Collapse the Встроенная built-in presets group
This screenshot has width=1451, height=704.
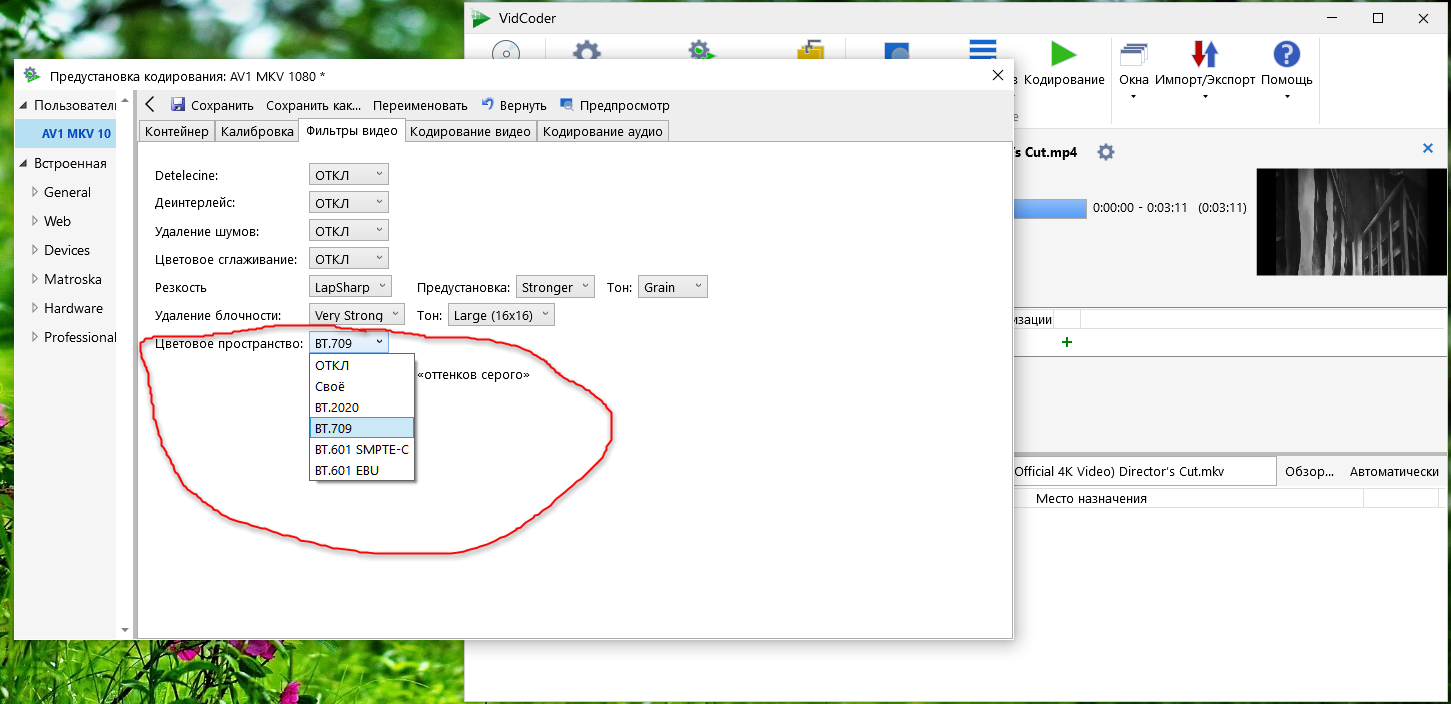point(24,163)
